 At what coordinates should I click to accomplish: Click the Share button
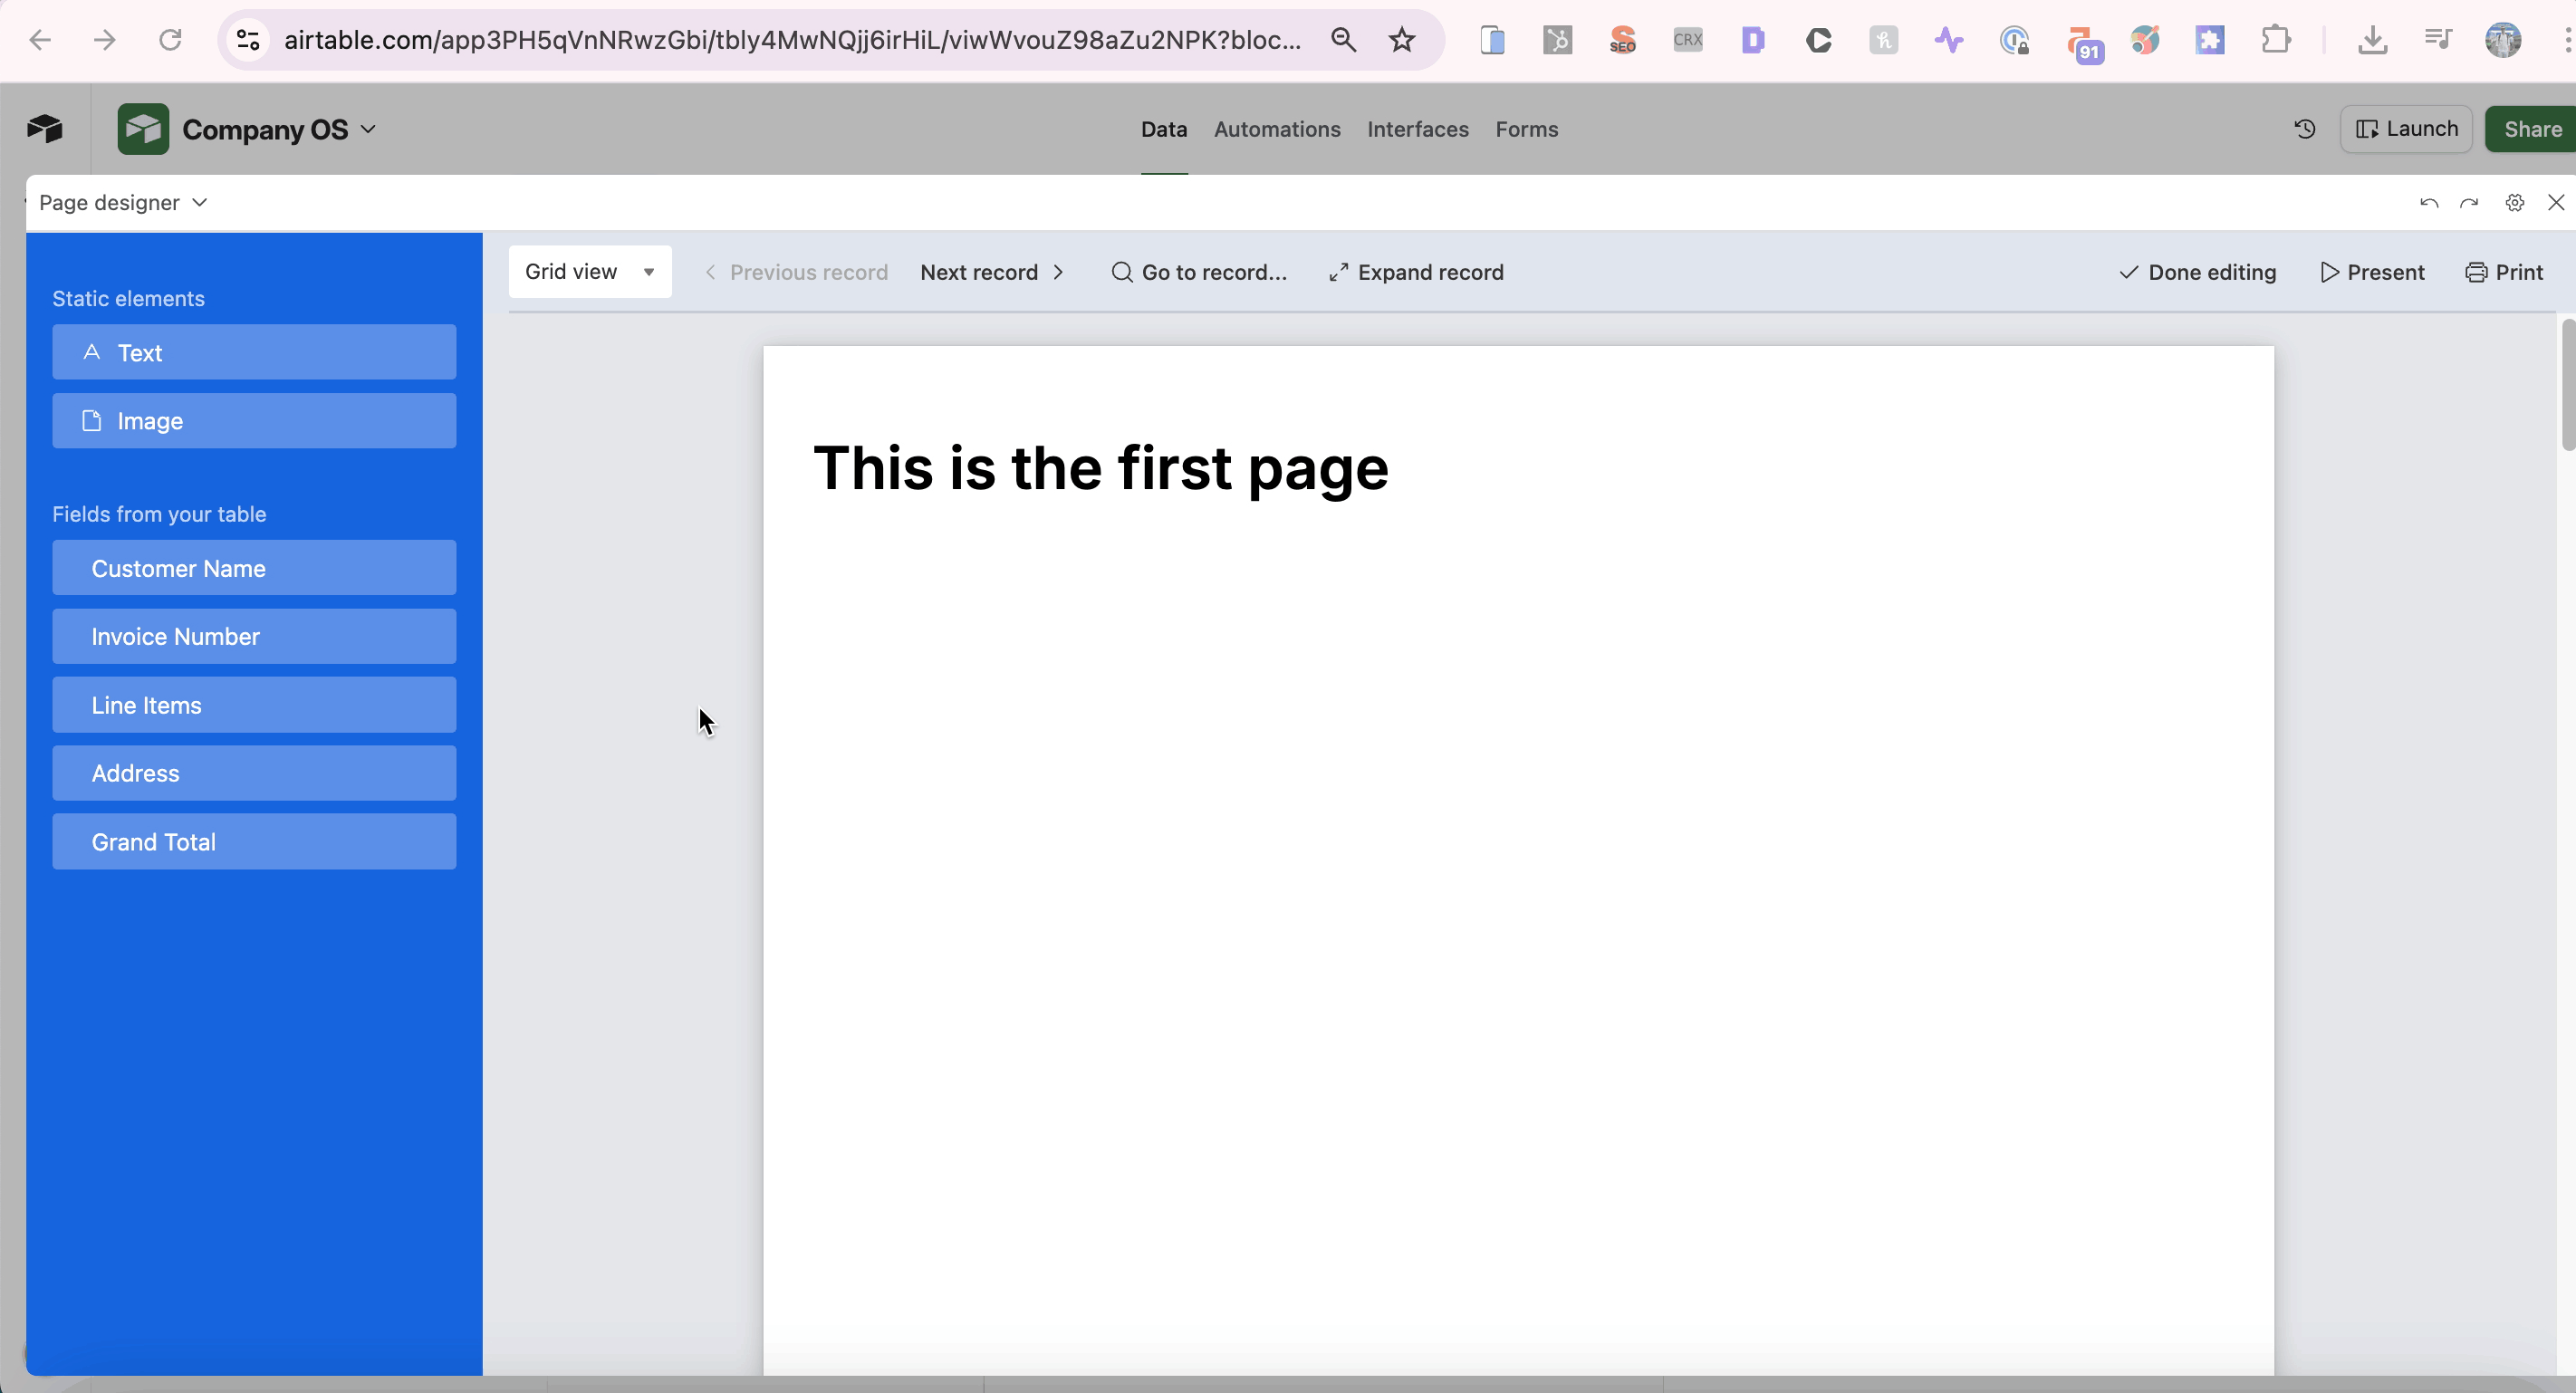pos(2532,128)
